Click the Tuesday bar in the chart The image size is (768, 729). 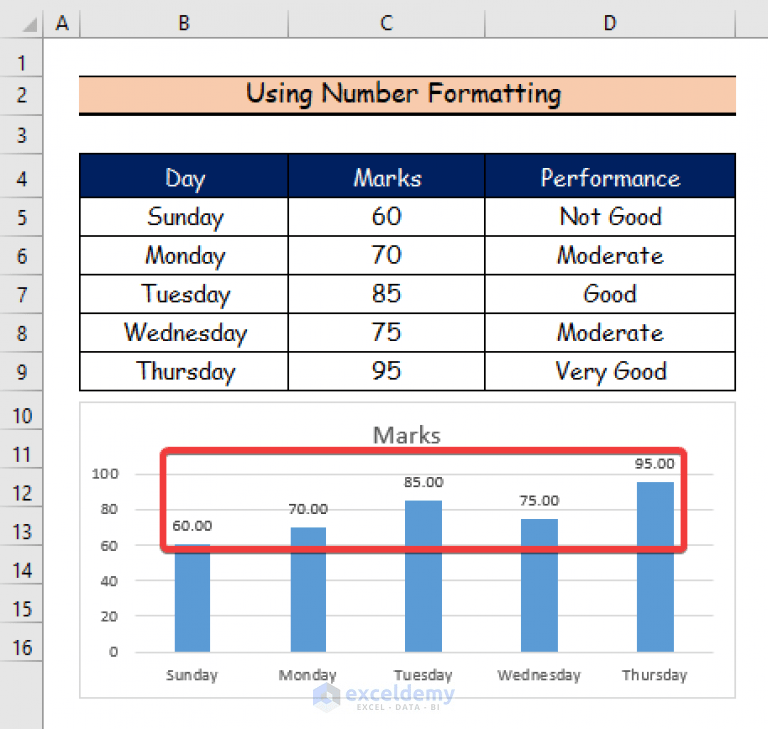[x=423, y=576]
